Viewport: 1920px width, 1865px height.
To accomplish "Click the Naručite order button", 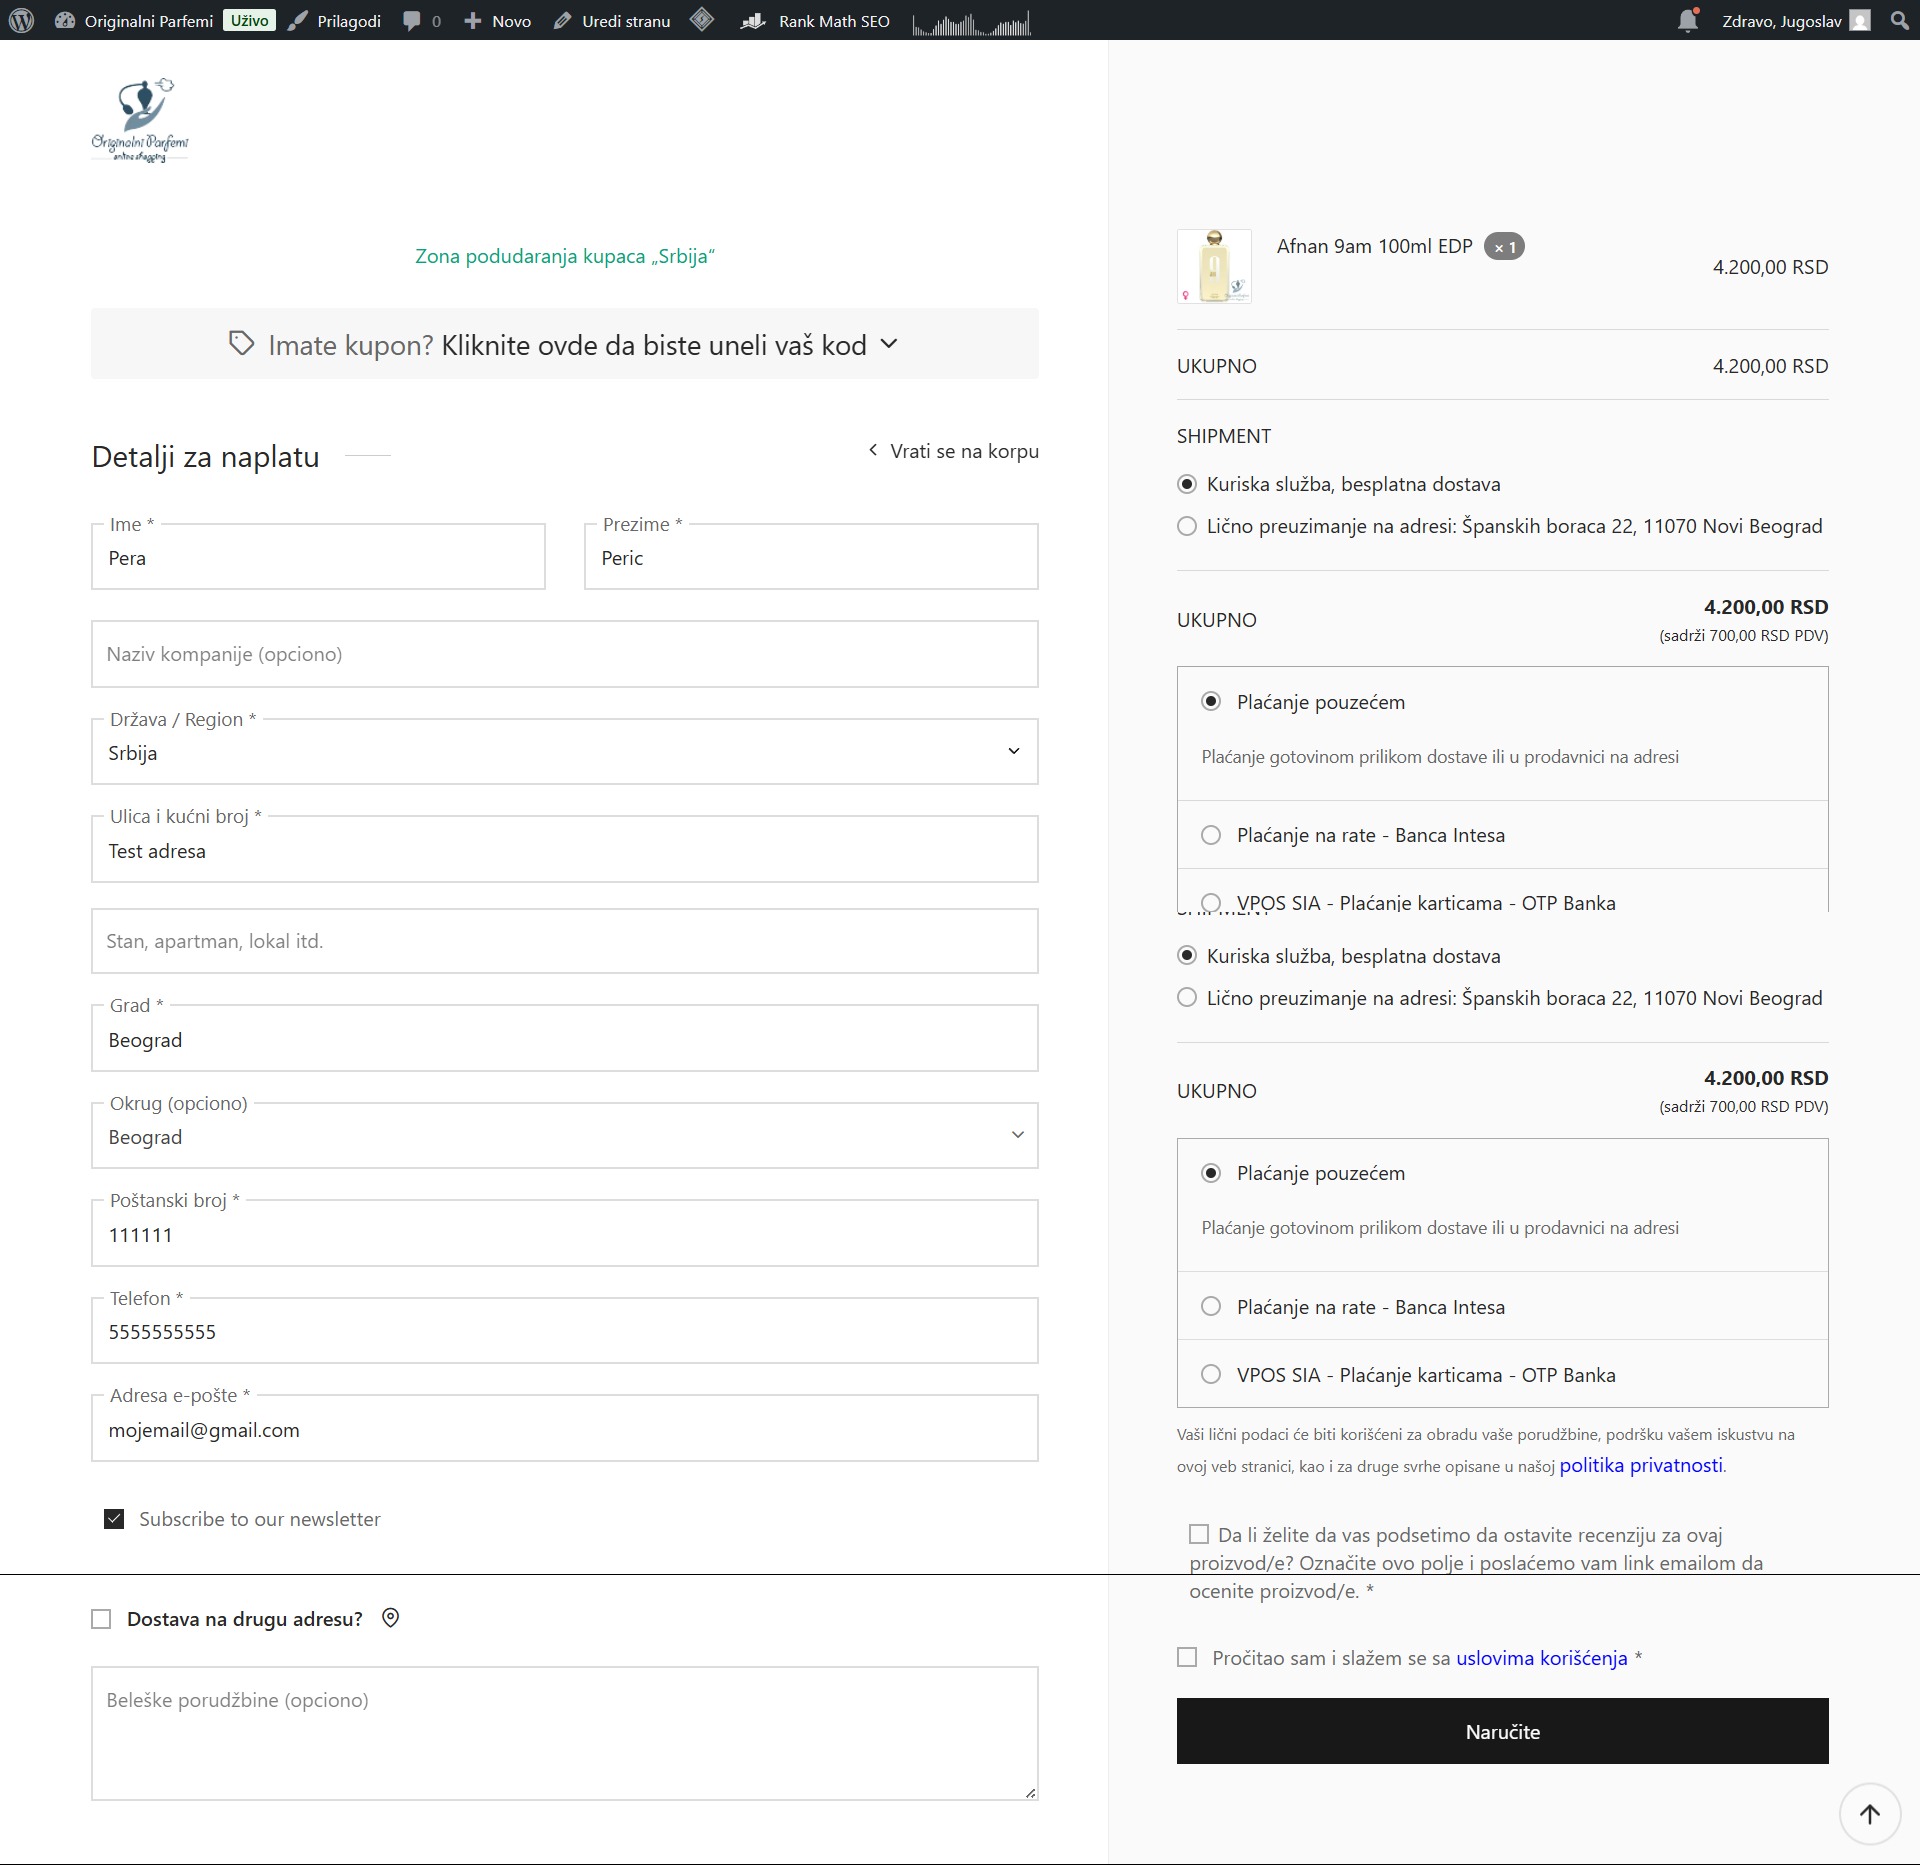I will [x=1502, y=1731].
